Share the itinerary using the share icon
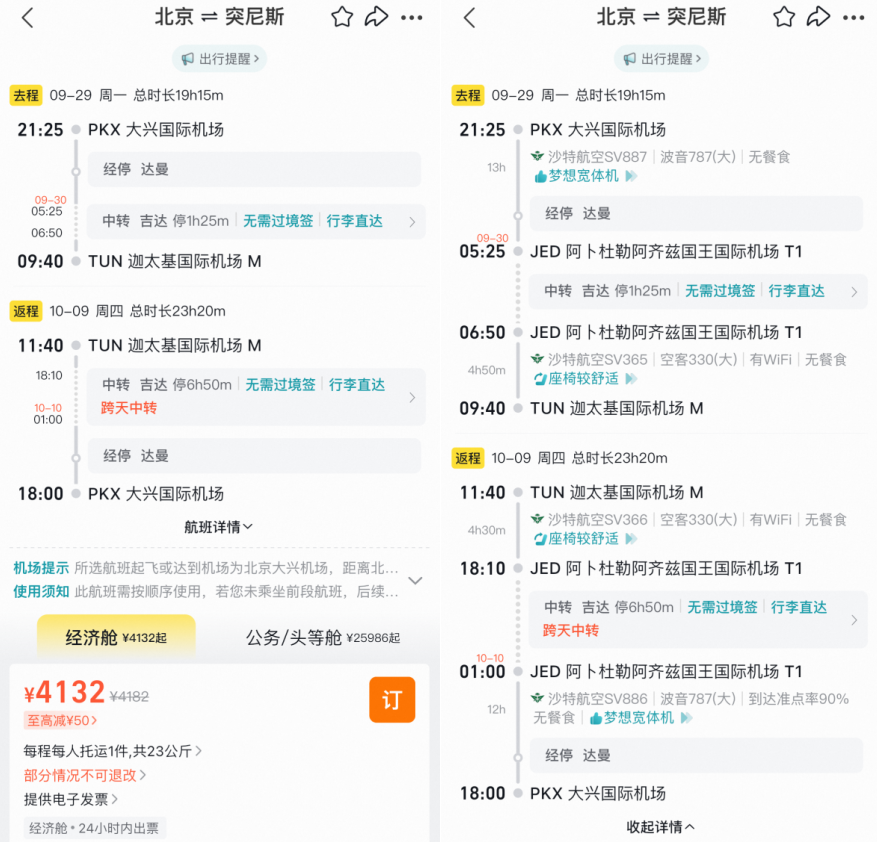This screenshot has height=842, width=877. [377, 17]
